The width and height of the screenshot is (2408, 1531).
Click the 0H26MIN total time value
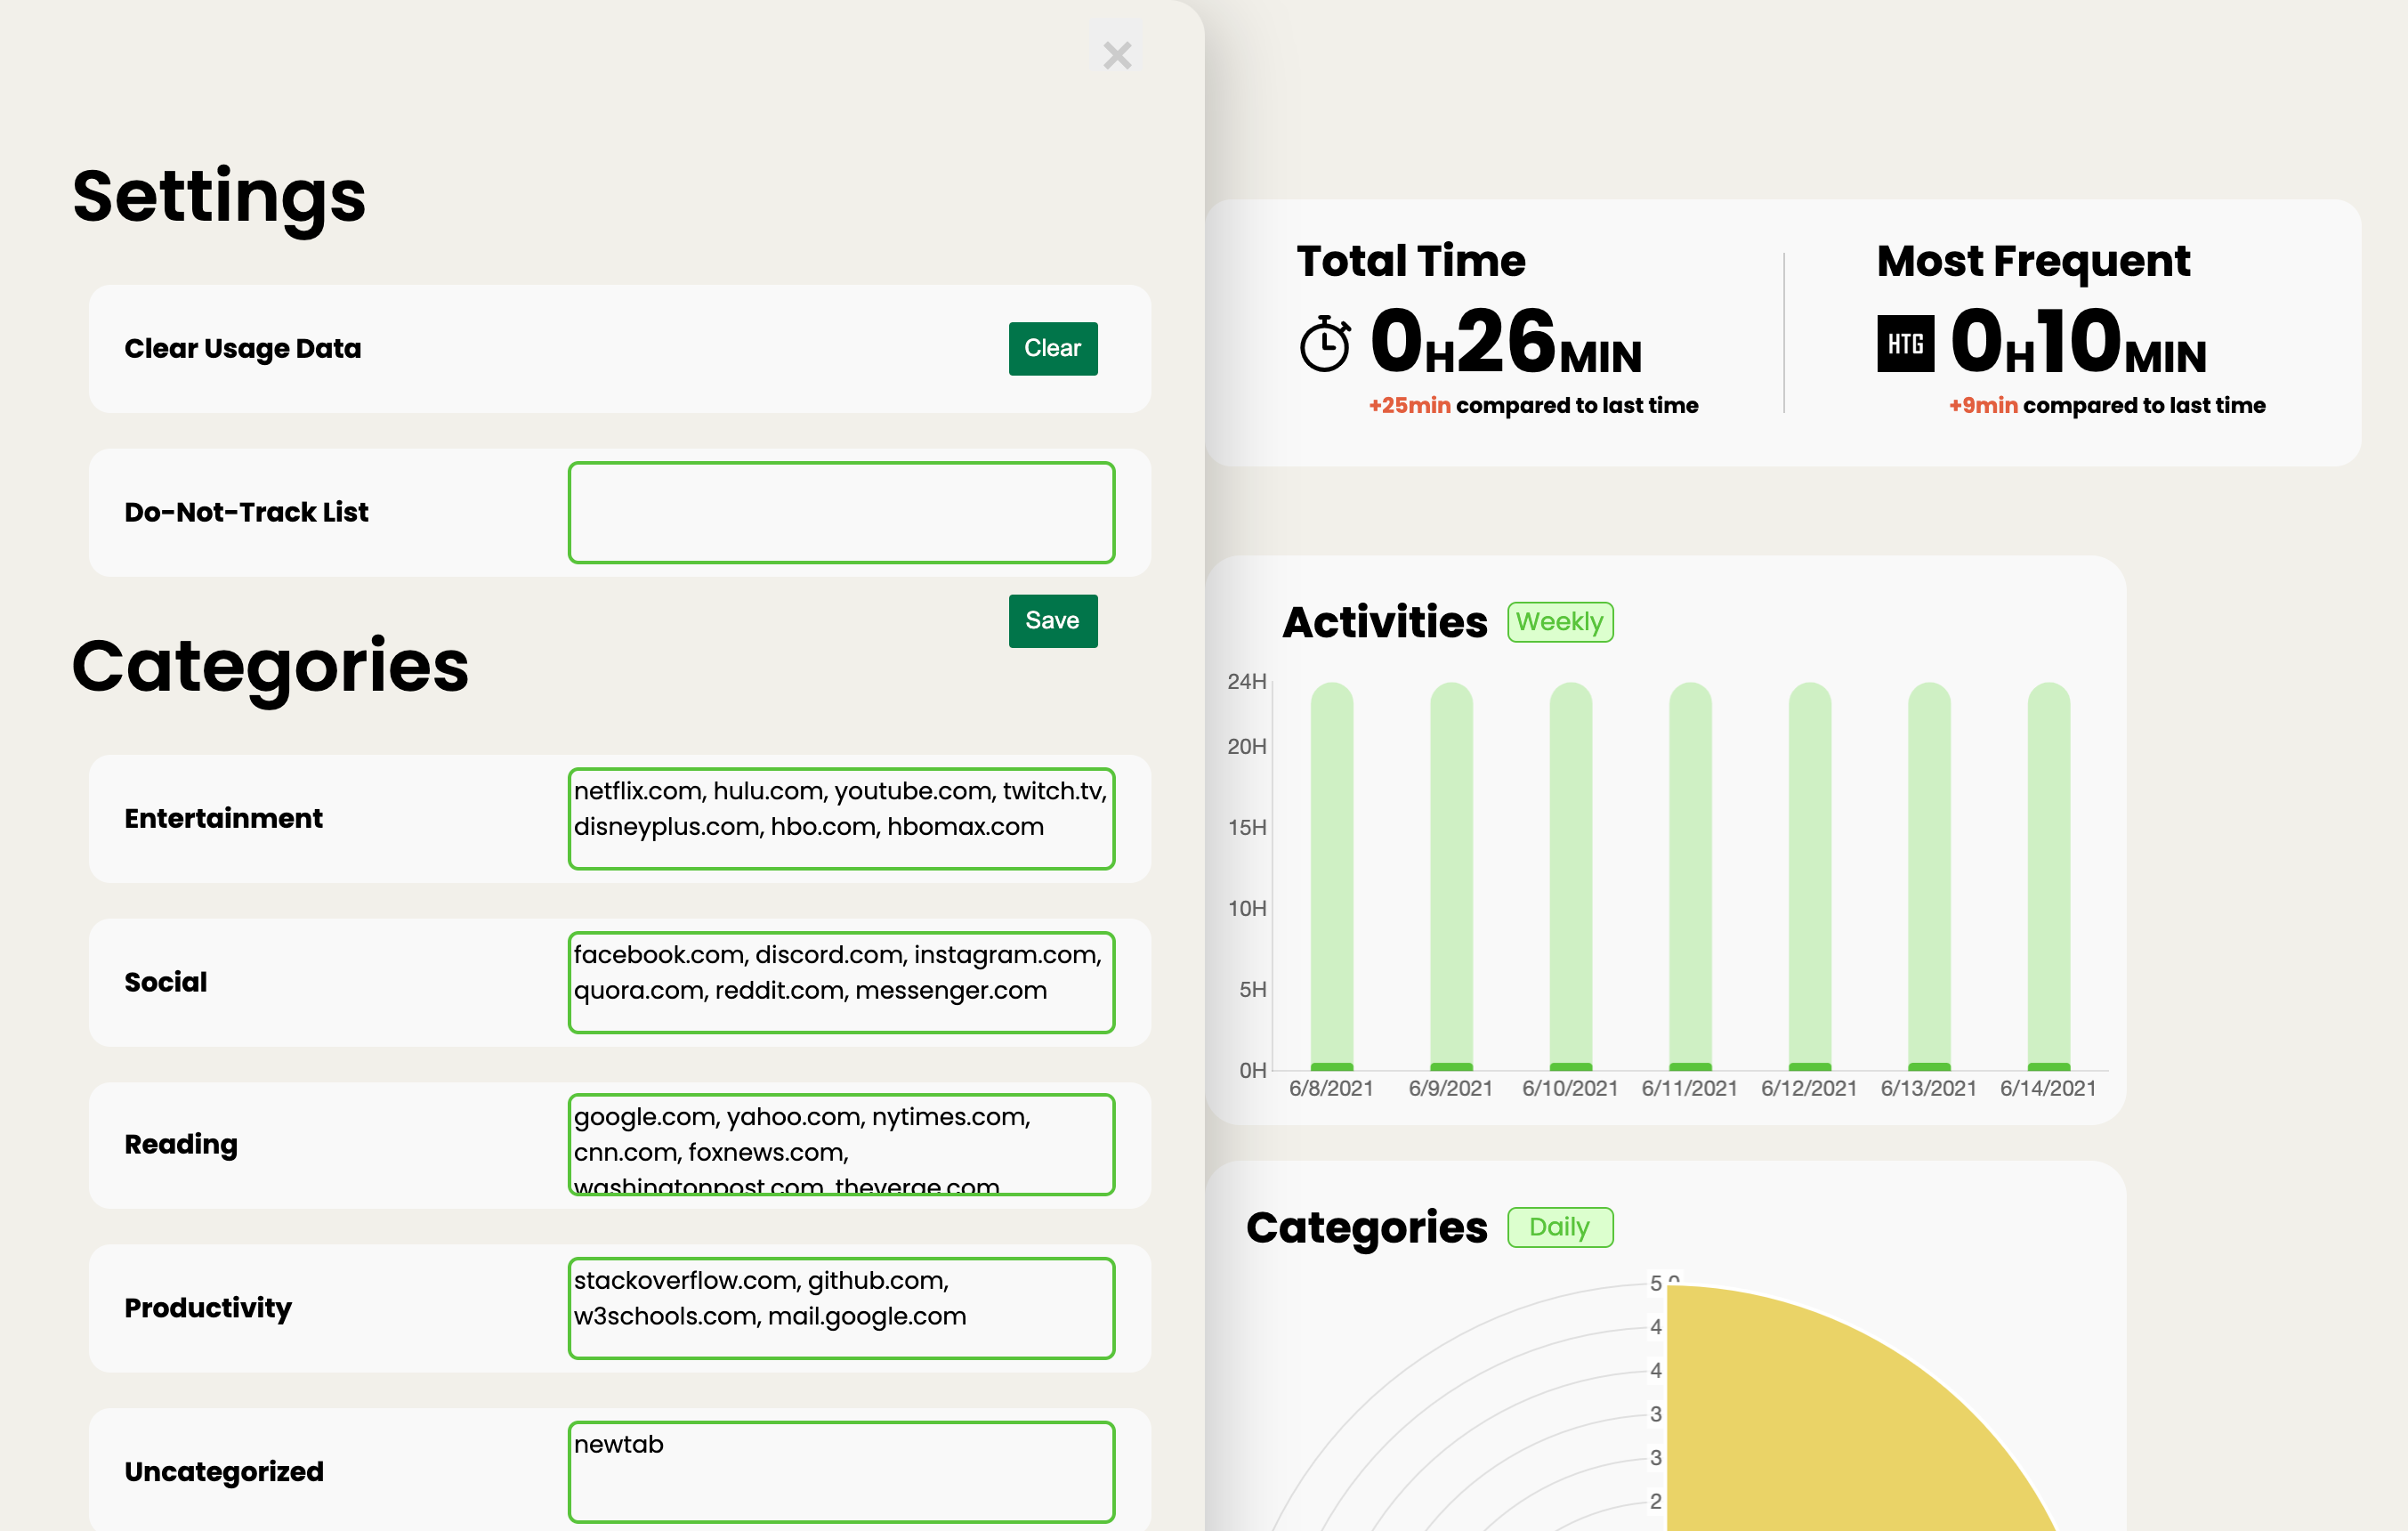(x=1506, y=341)
